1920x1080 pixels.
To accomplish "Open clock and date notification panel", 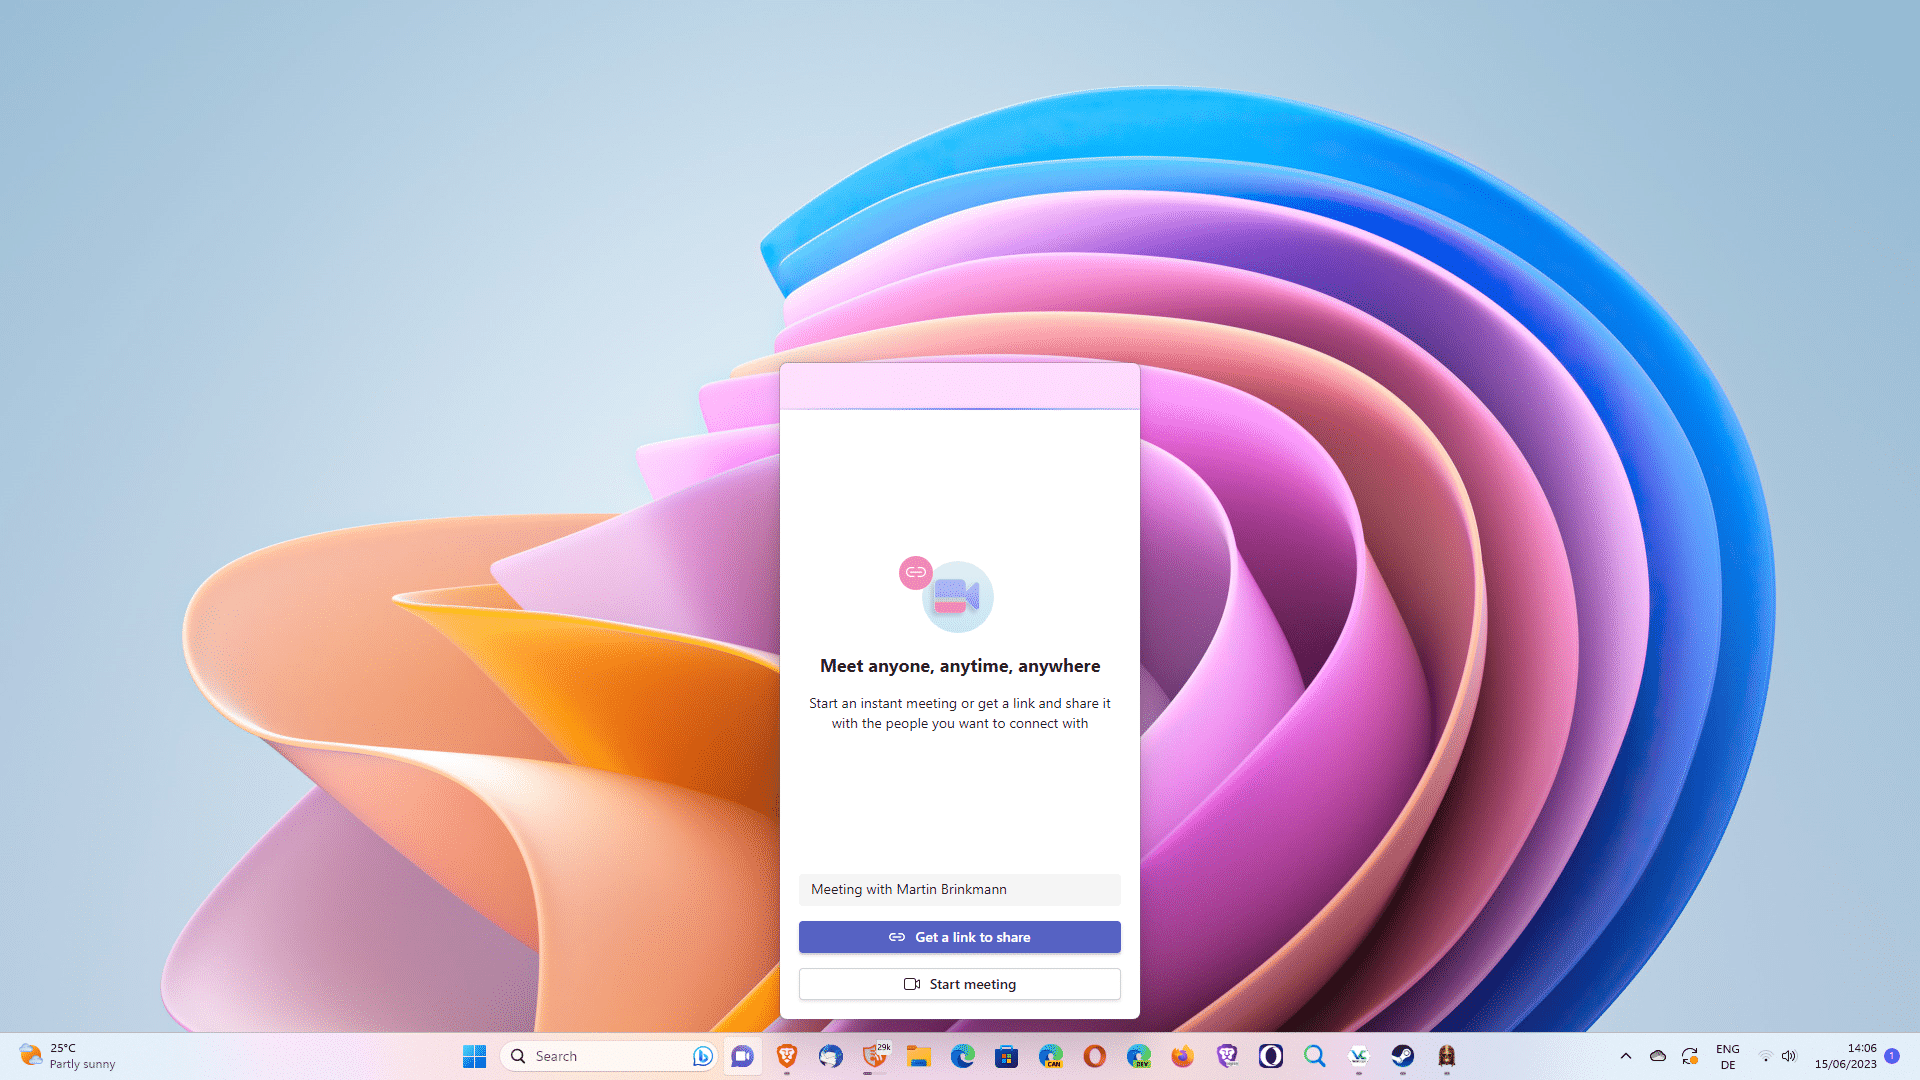I will pyautogui.click(x=1846, y=1056).
